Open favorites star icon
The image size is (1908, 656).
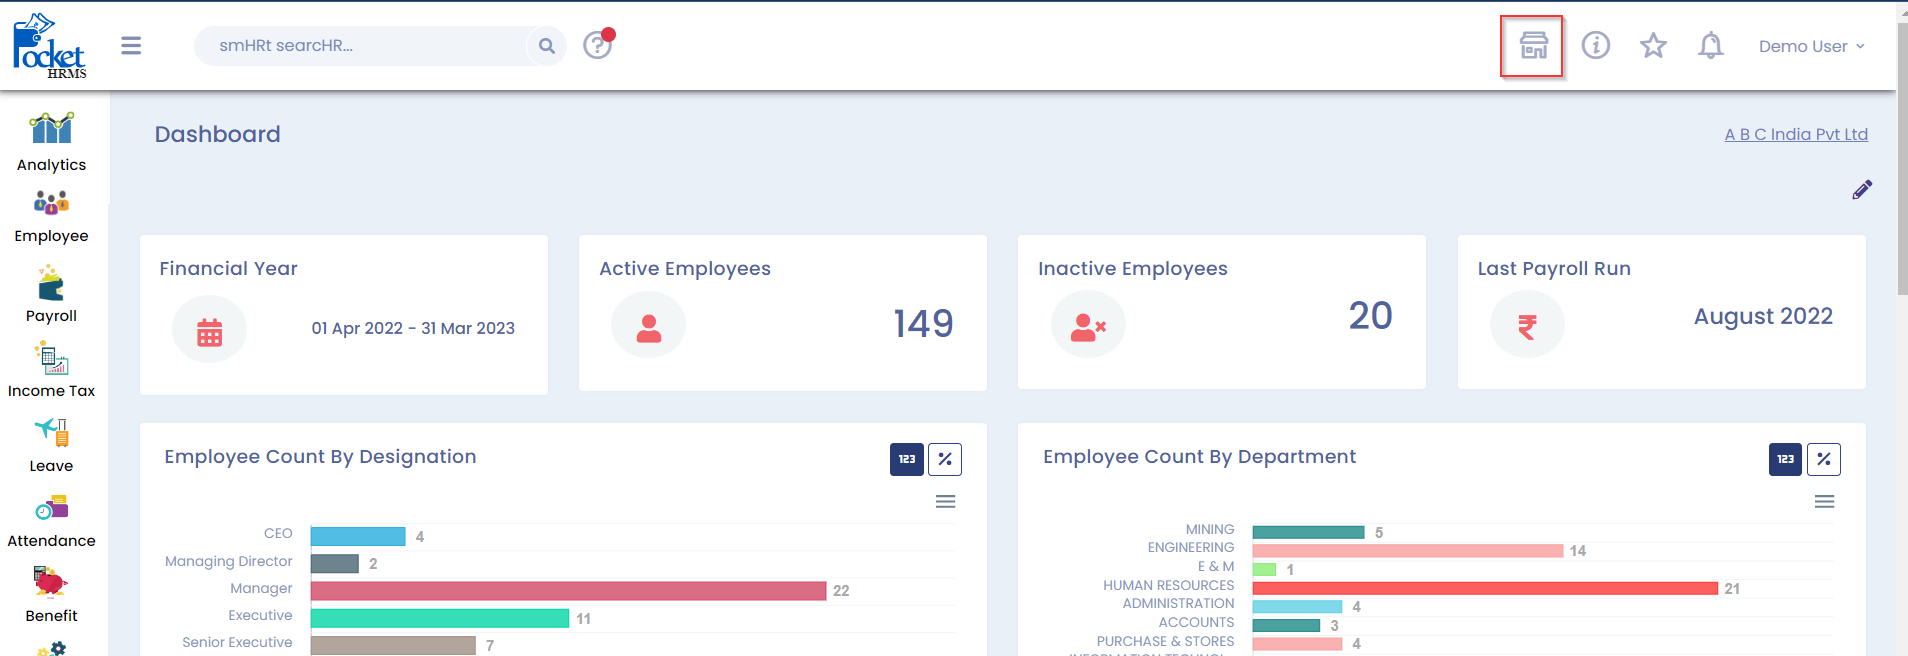point(1653,46)
